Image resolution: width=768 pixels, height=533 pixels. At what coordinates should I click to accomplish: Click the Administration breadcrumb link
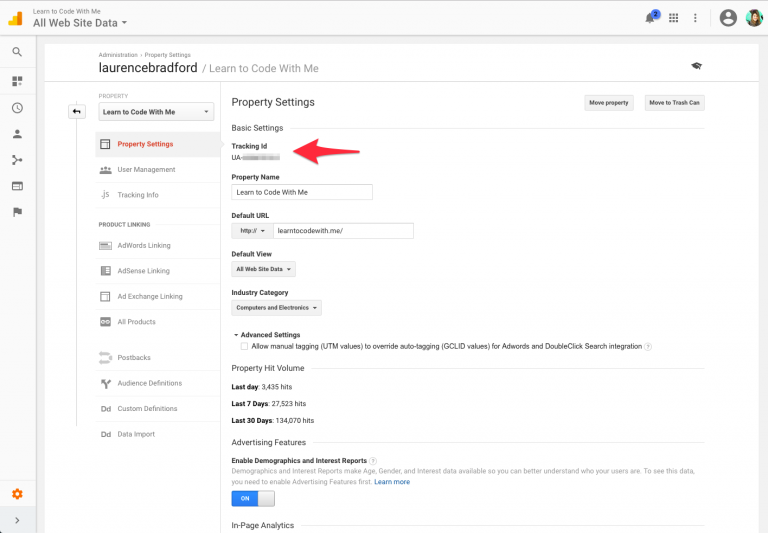click(118, 55)
